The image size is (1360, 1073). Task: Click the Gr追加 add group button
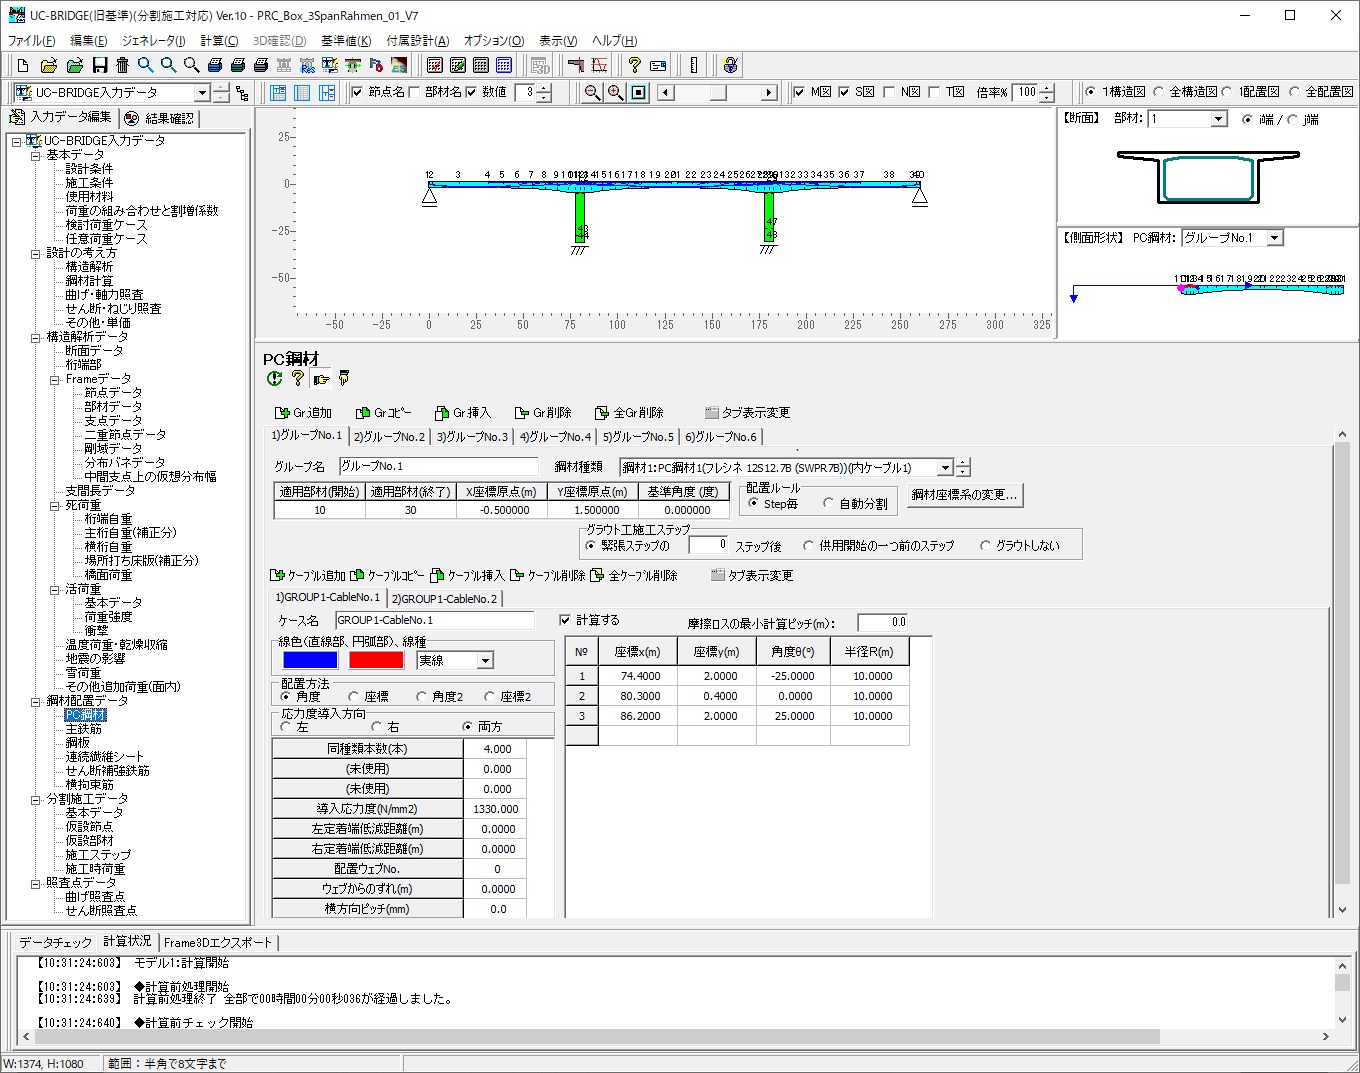(x=303, y=413)
